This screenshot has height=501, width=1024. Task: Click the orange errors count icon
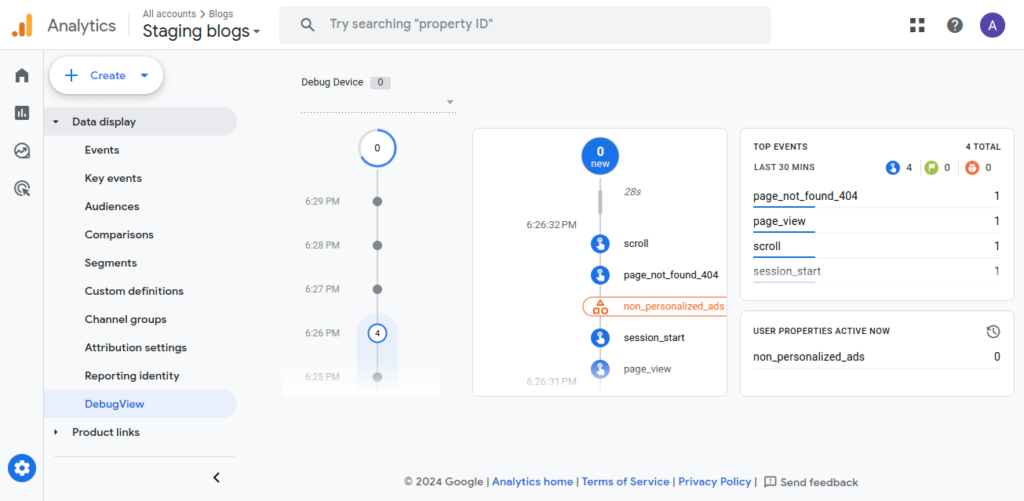click(x=972, y=168)
